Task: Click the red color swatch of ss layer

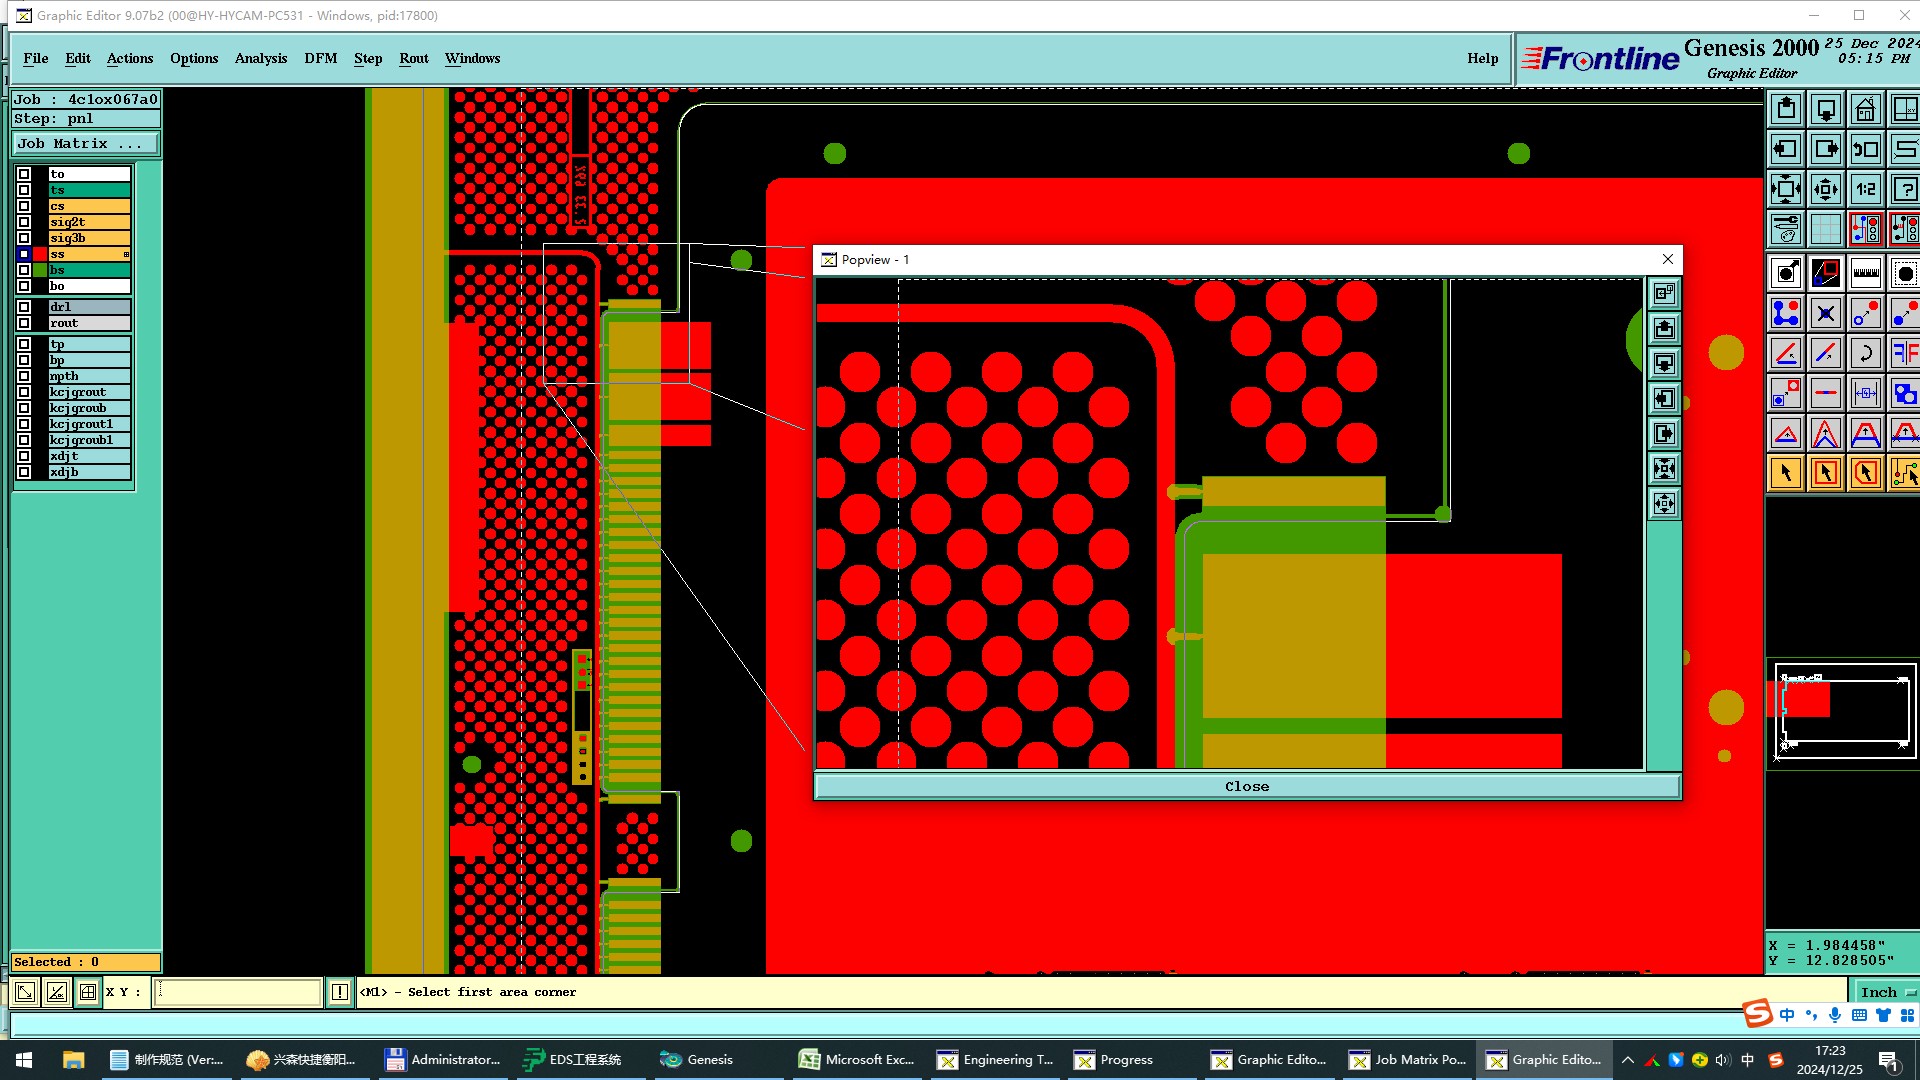Action: point(40,254)
